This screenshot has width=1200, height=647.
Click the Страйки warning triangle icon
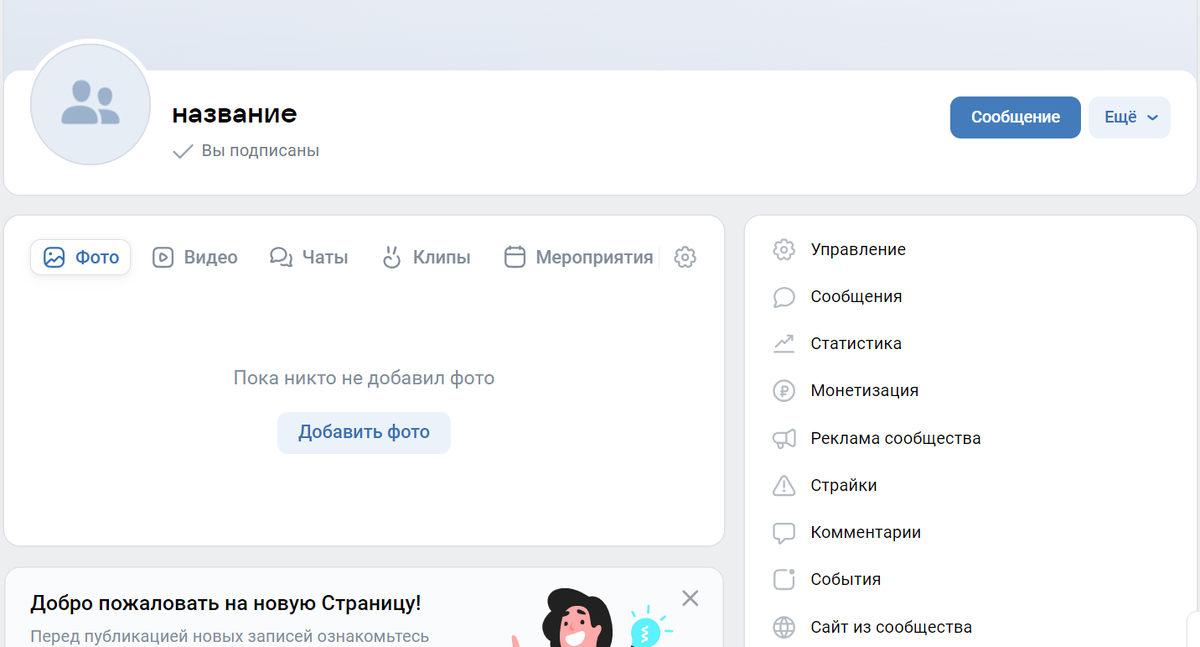click(784, 485)
